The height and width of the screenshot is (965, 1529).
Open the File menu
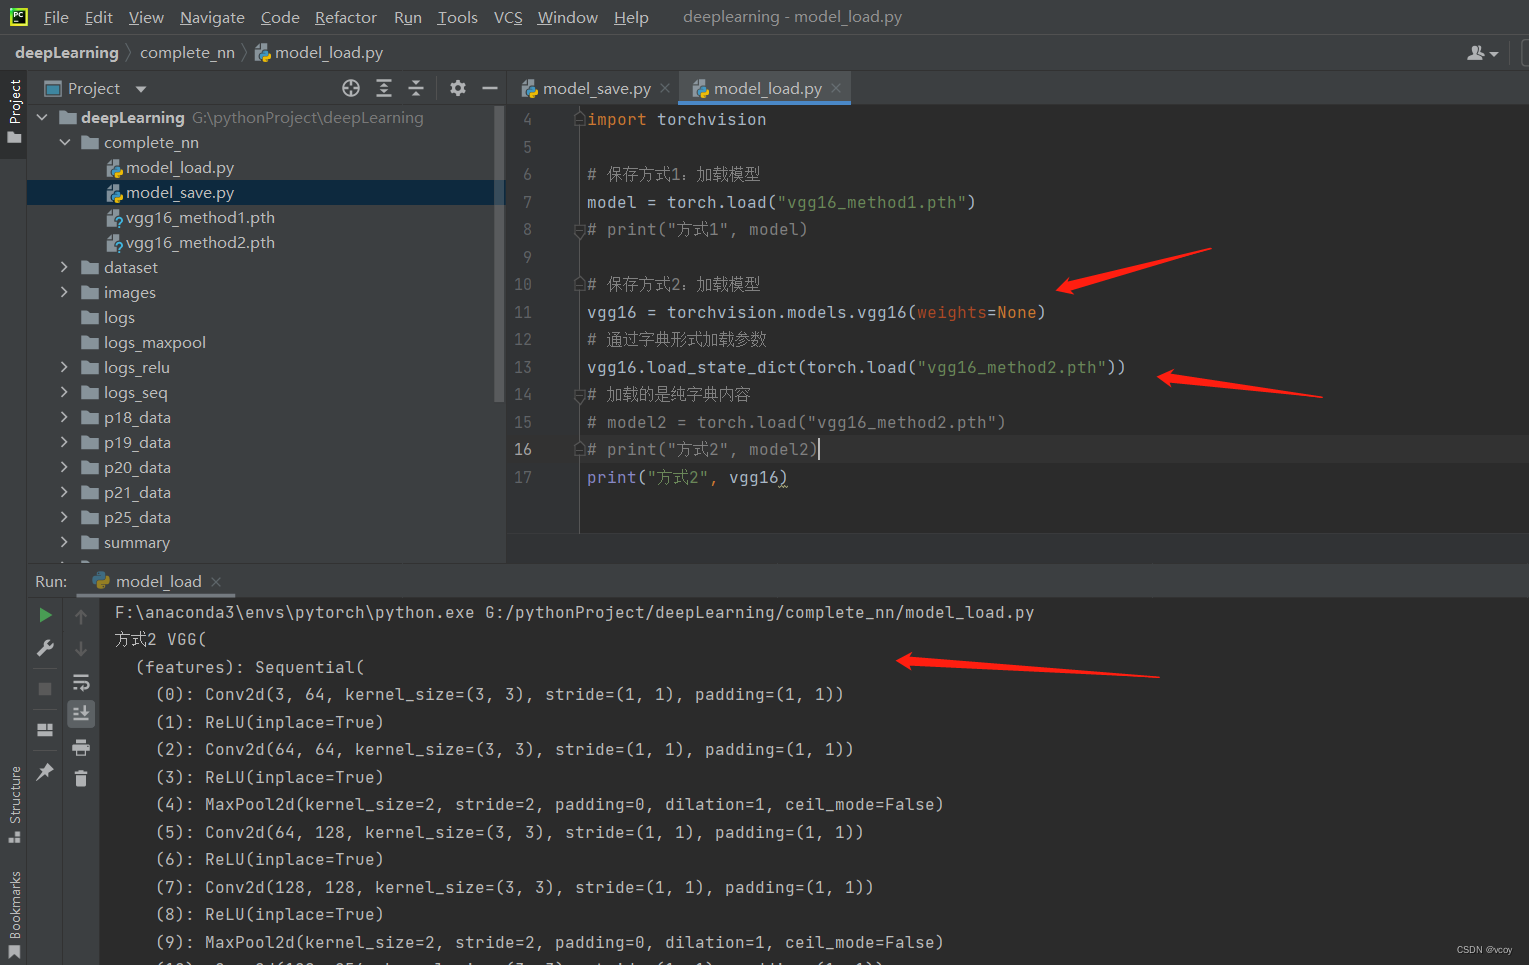click(56, 17)
